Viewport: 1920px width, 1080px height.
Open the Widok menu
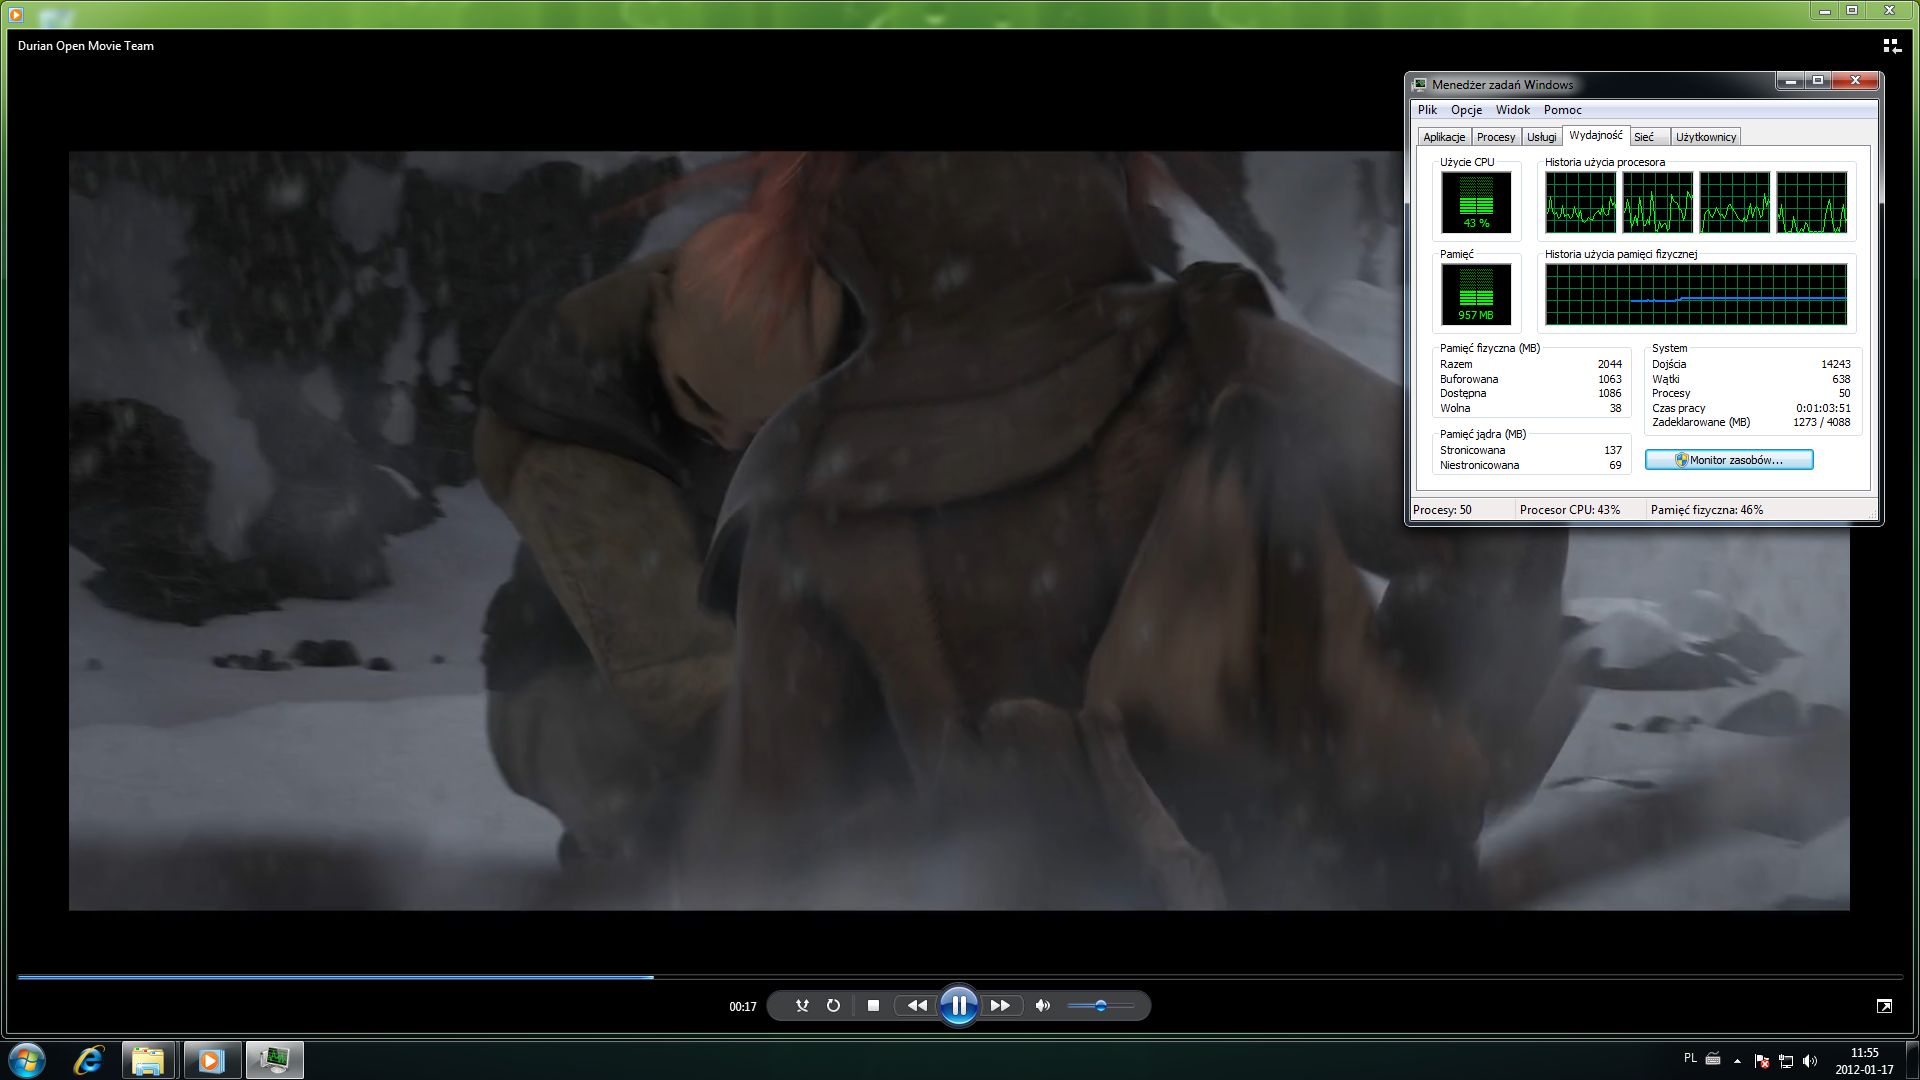1512,110
